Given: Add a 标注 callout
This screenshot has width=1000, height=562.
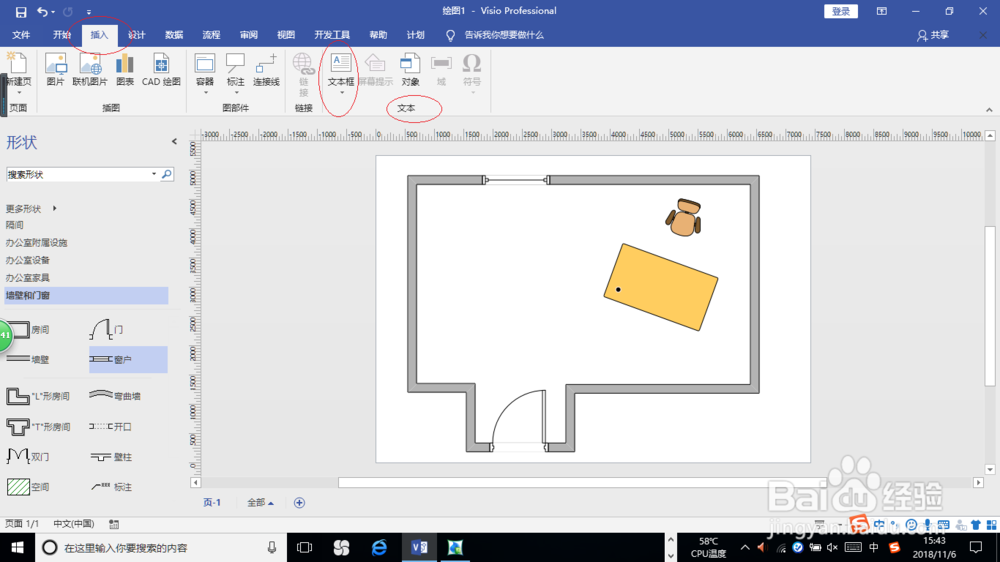Looking at the screenshot, I should click(x=235, y=71).
